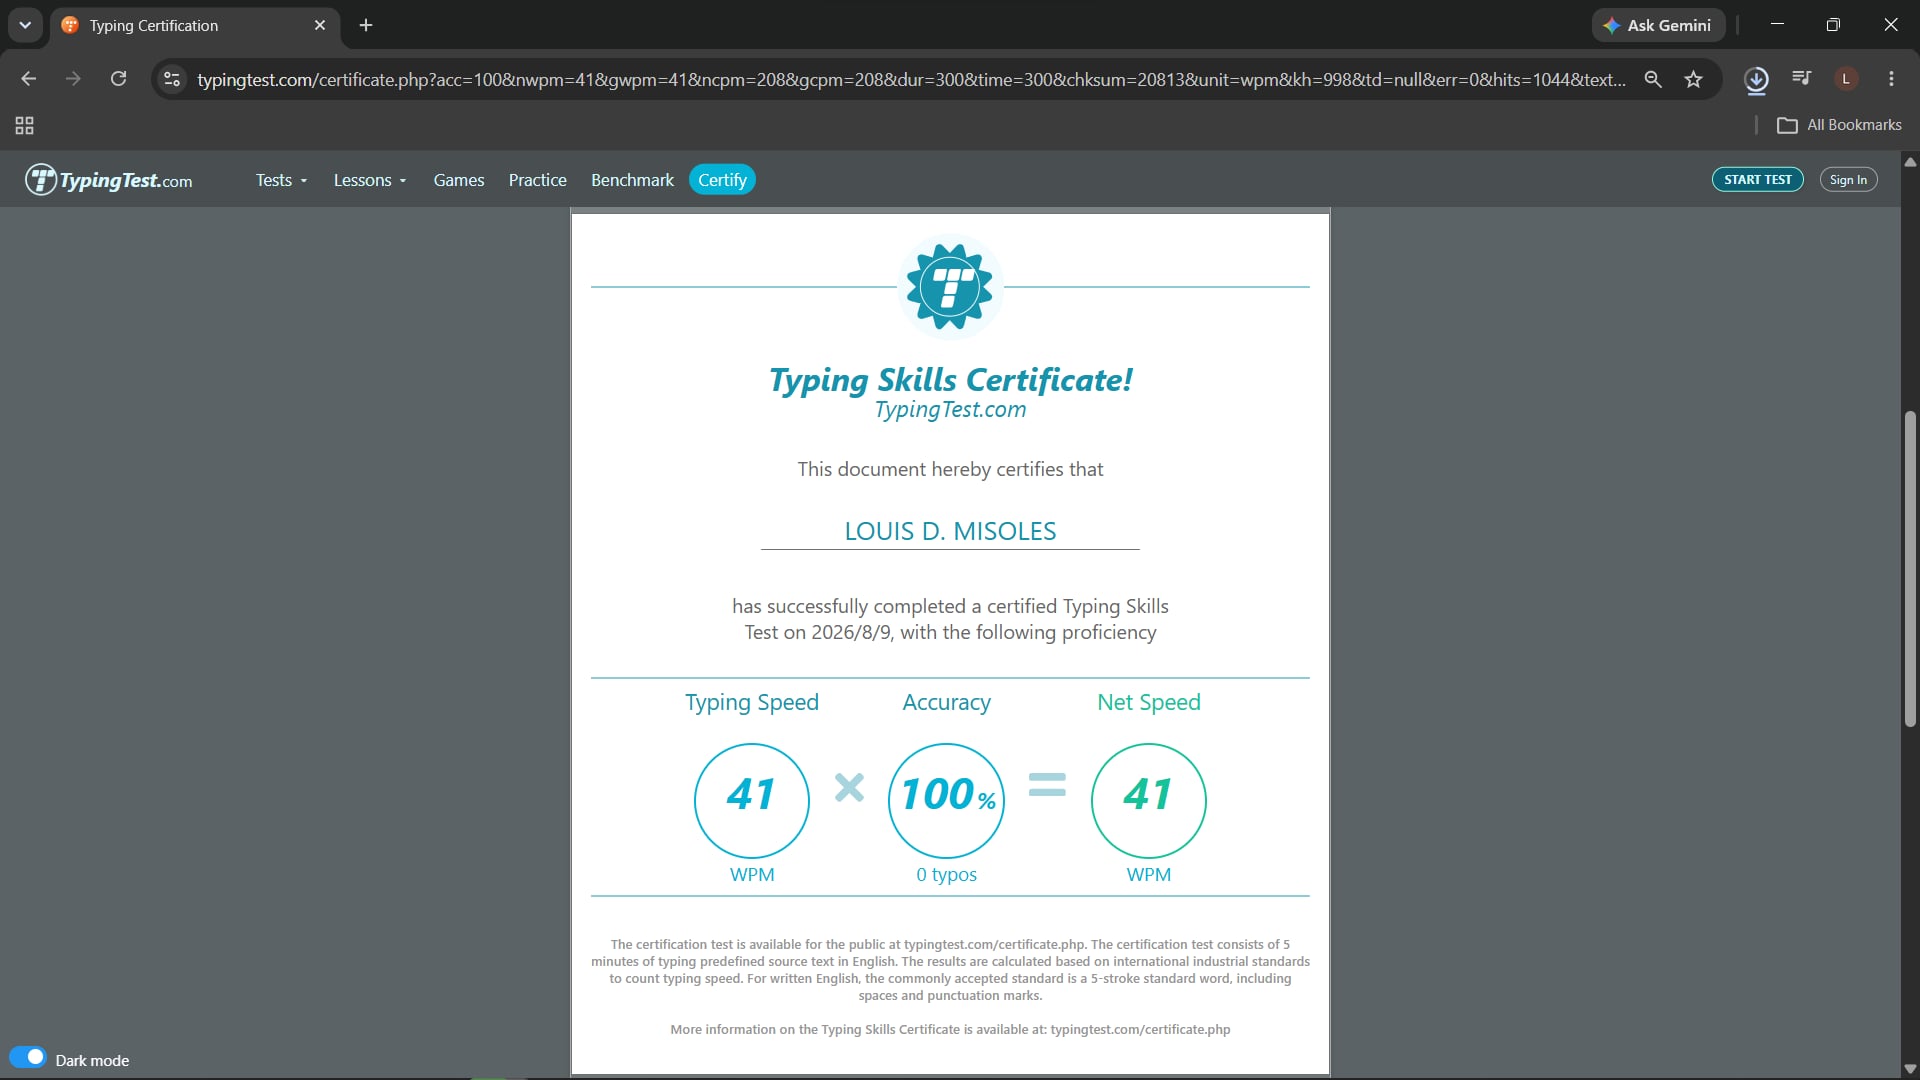The image size is (1920, 1080).
Task: Click the scrollbar down arrow
Action: (x=1910, y=1069)
